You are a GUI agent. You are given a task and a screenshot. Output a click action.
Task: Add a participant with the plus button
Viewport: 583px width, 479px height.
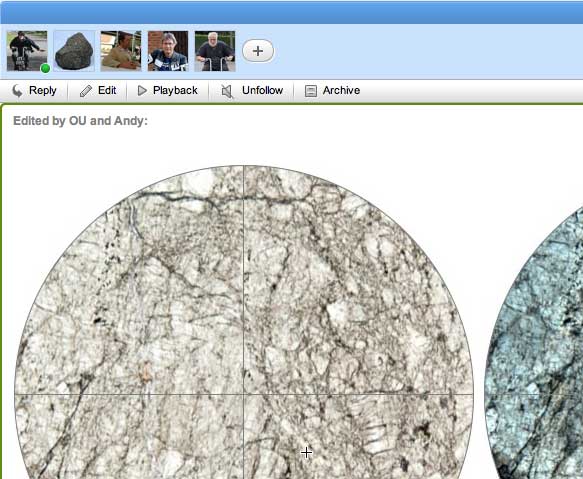point(258,51)
